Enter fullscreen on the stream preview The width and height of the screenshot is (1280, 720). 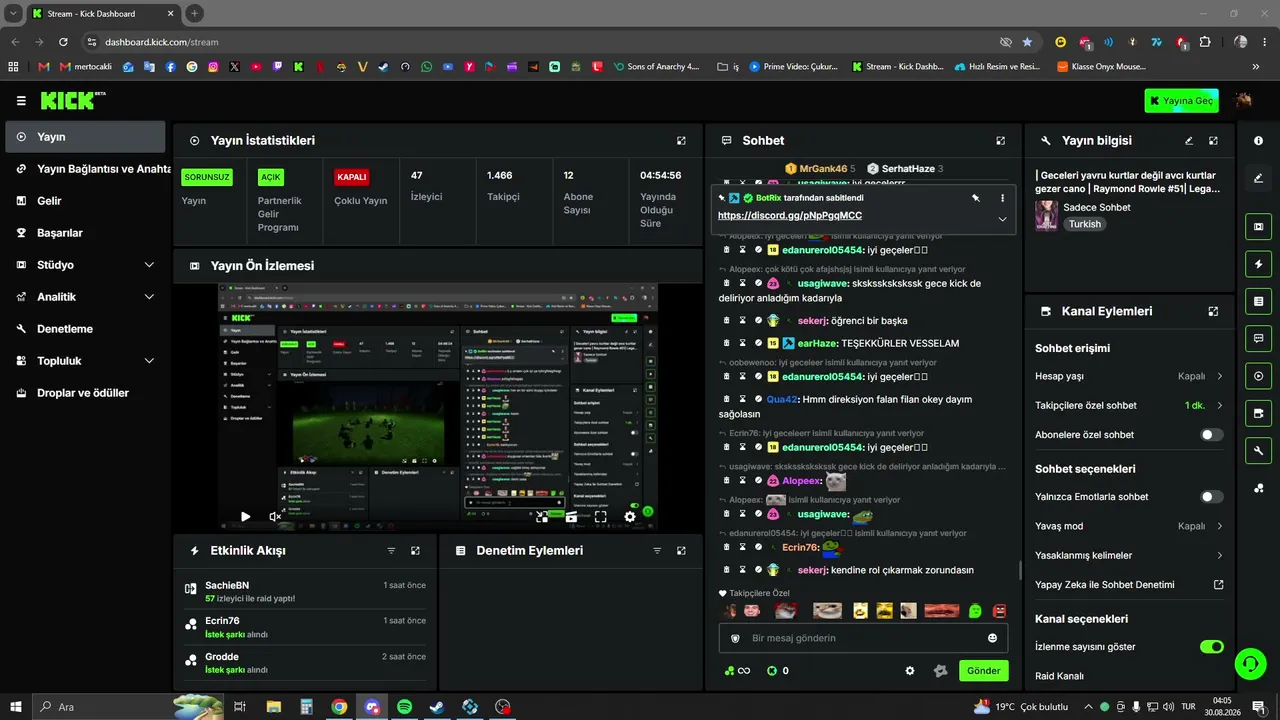[600, 517]
